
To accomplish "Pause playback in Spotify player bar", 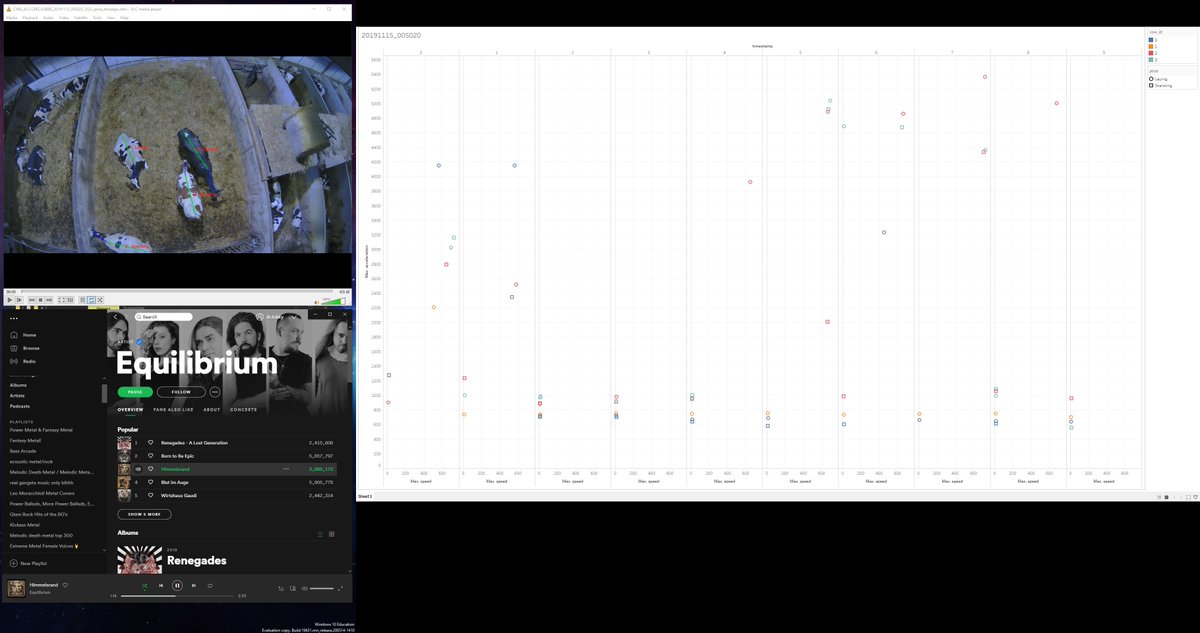I will click(x=177, y=585).
